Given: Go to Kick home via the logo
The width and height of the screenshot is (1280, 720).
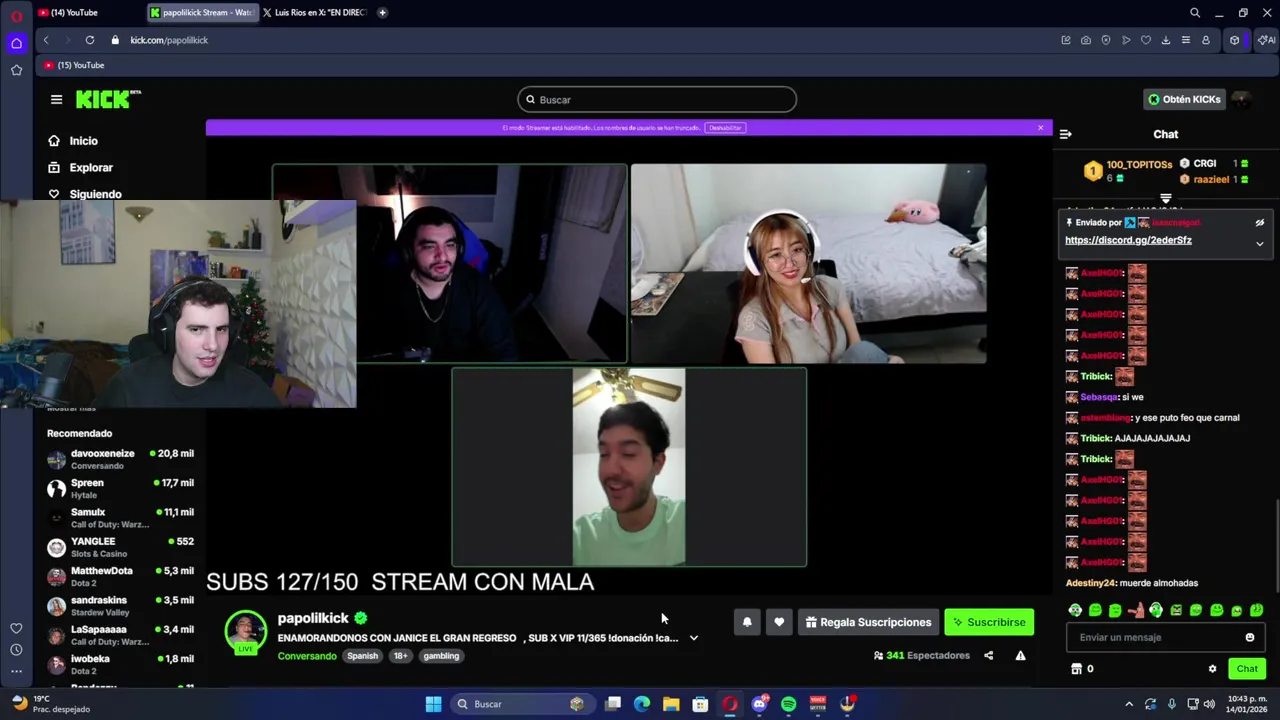Looking at the screenshot, I should tap(108, 99).
